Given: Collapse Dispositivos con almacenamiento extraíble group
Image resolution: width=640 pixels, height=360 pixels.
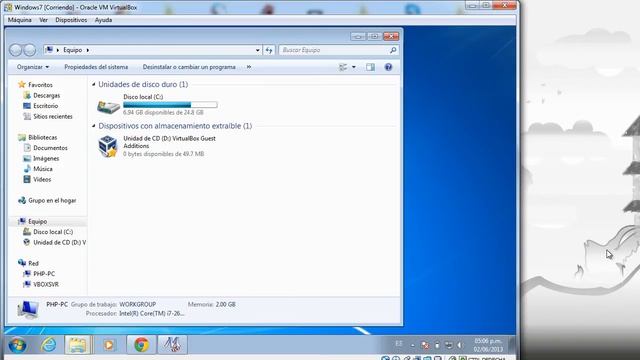Looking at the screenshot, I should point(94,126).
